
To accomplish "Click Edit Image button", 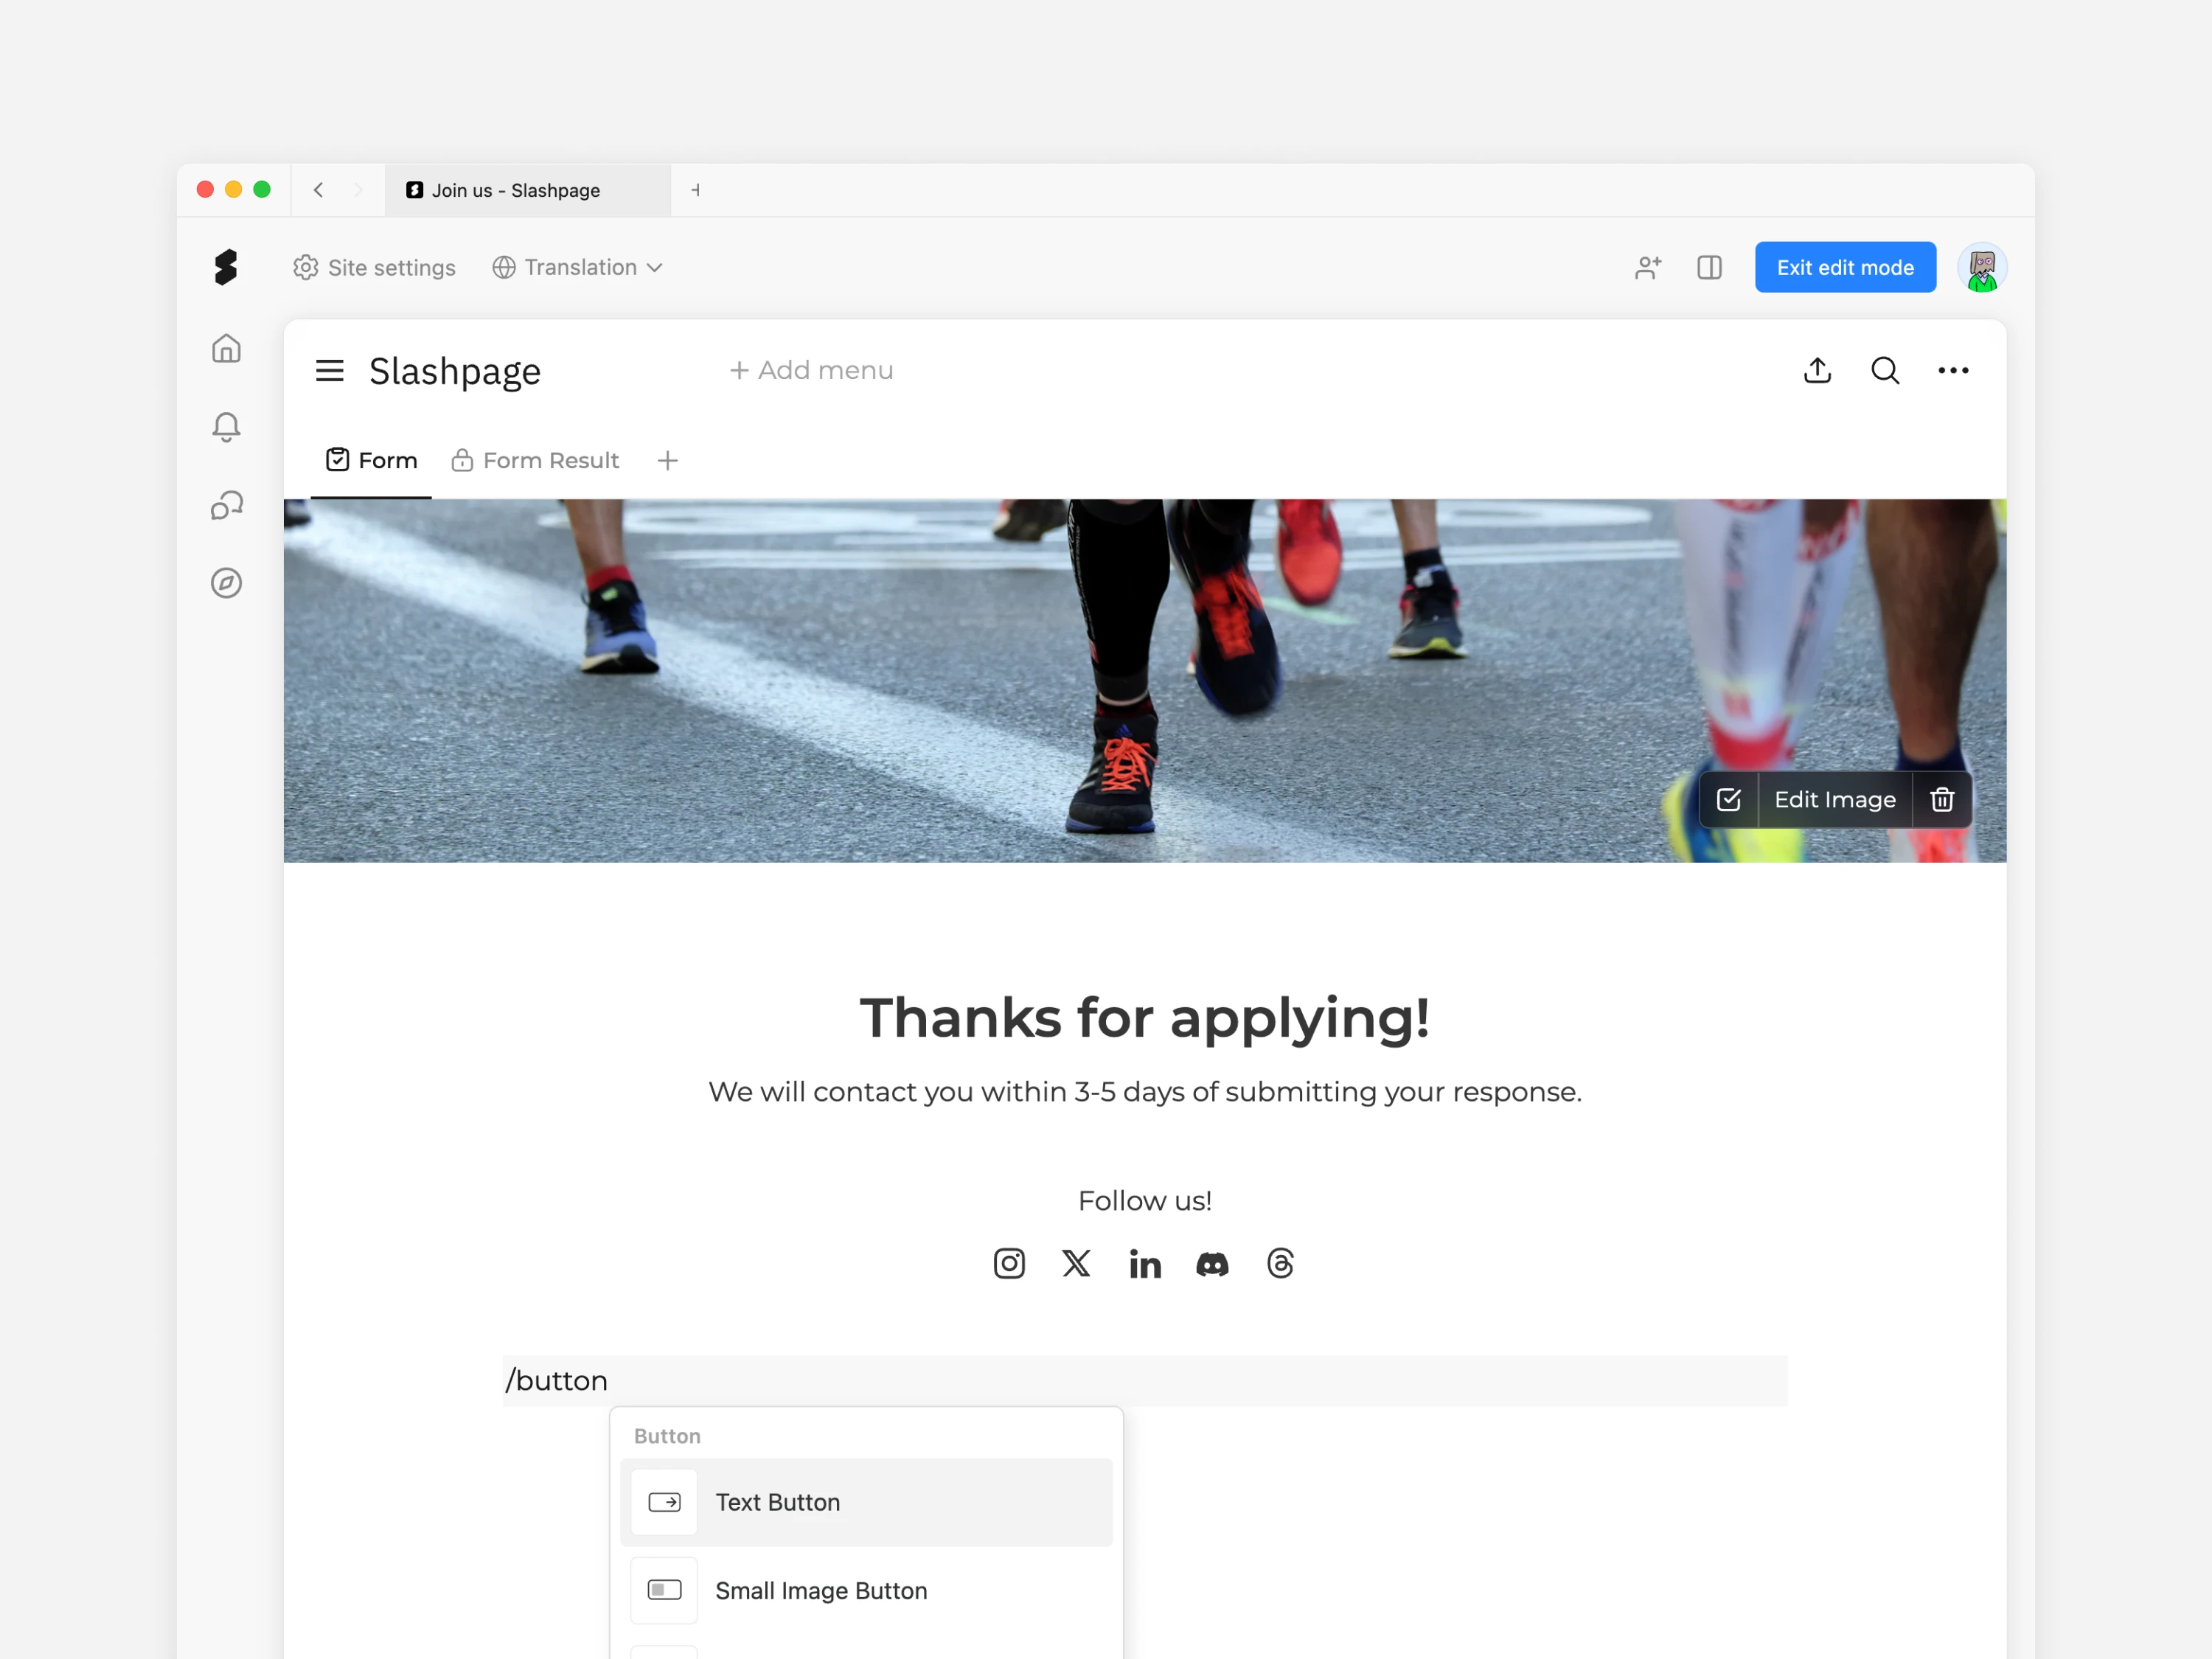I will (1834, 799).
